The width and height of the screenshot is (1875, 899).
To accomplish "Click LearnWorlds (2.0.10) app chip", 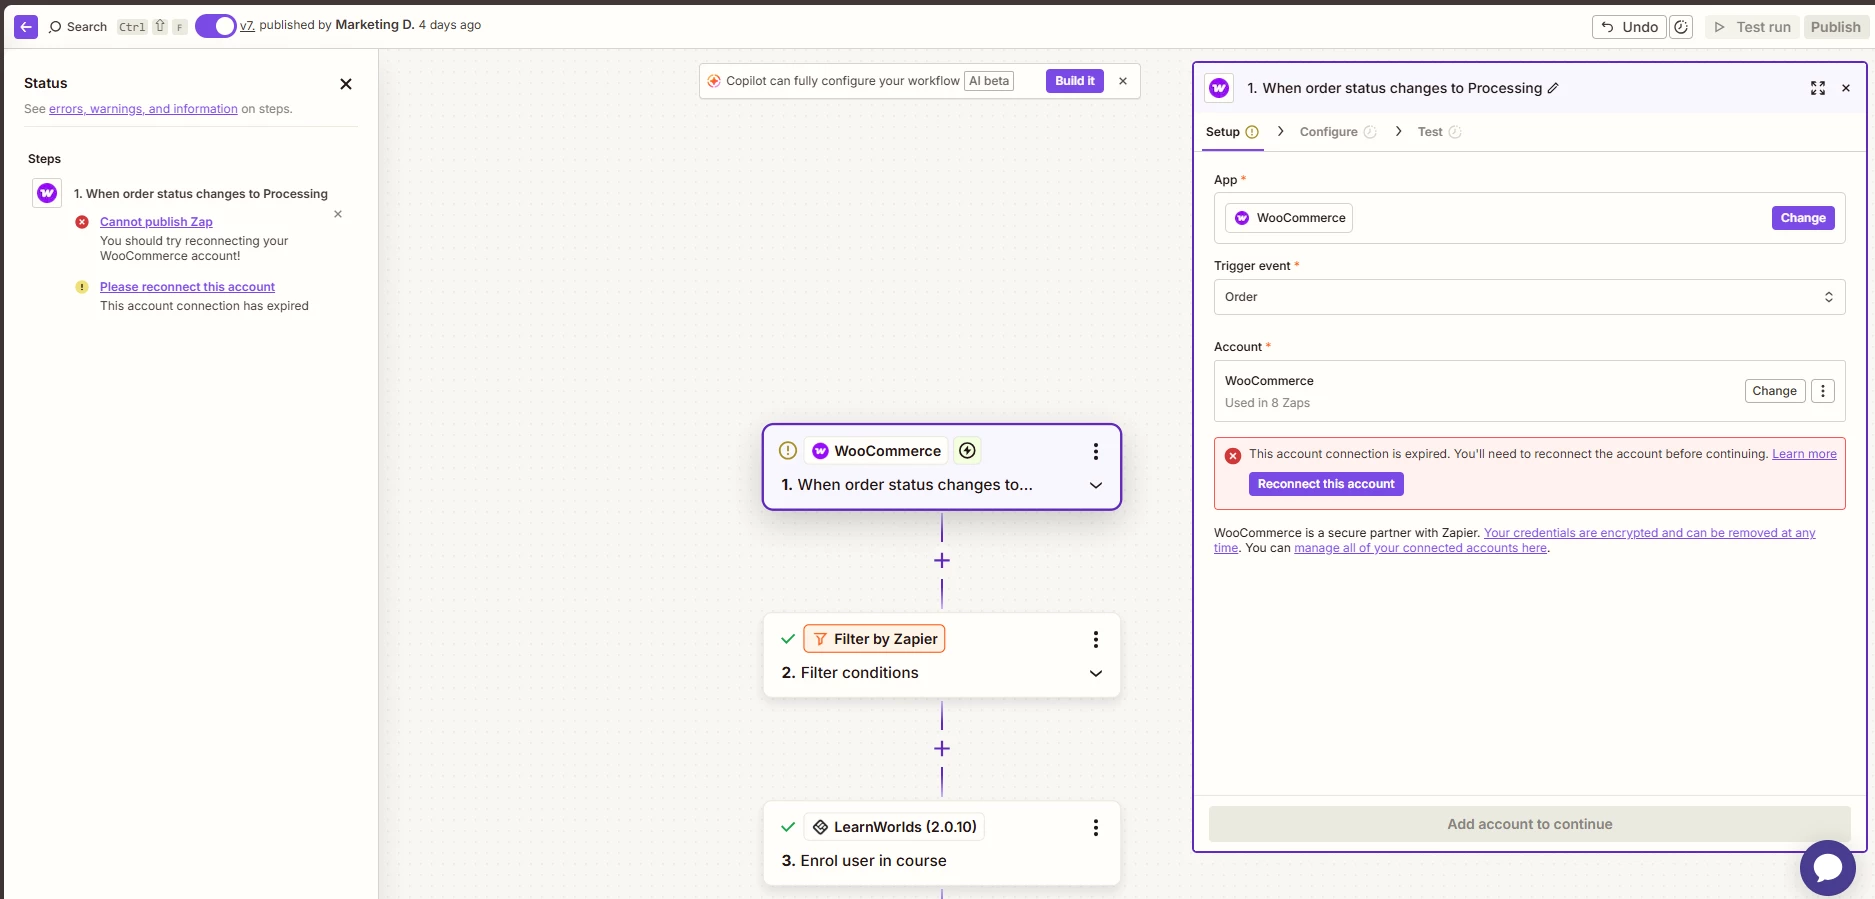I will (x=894, y=827).
